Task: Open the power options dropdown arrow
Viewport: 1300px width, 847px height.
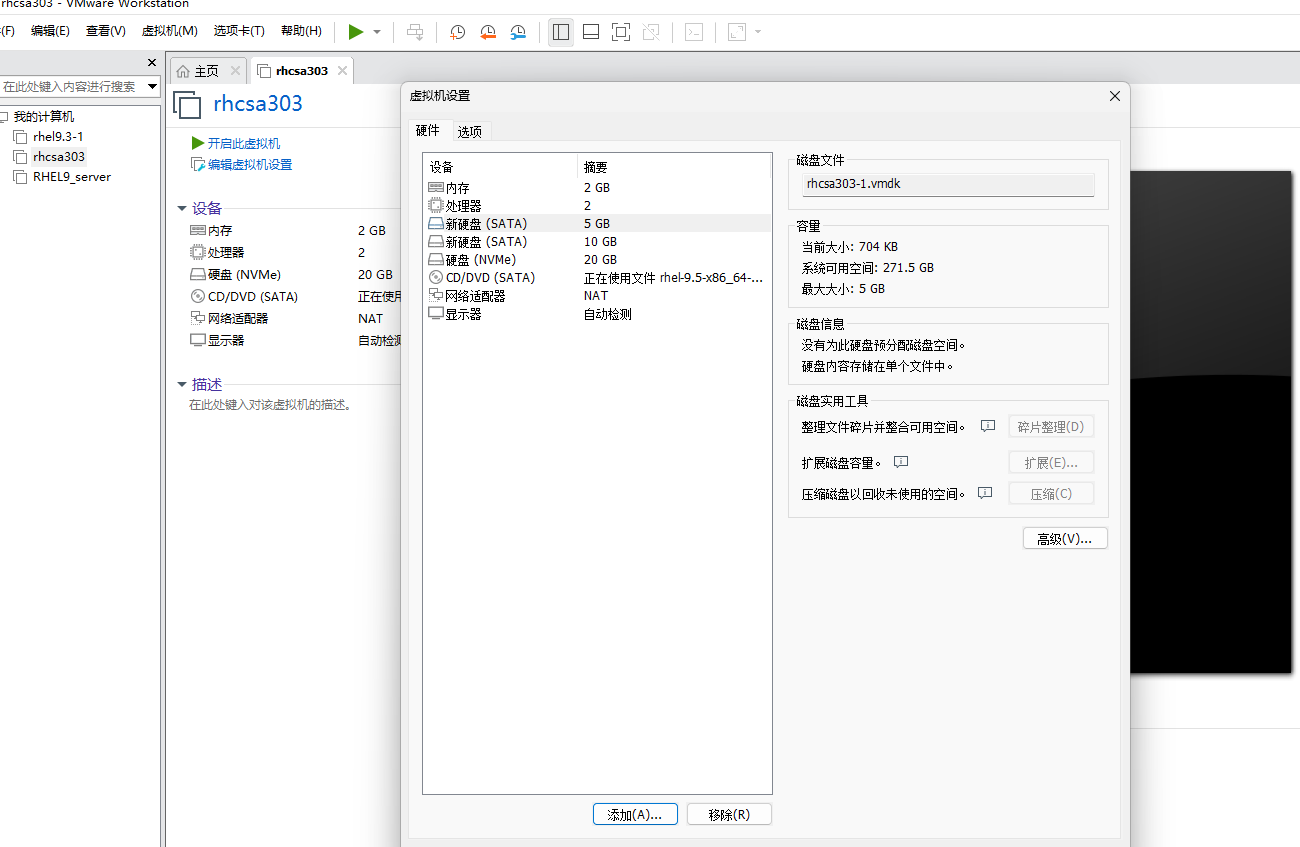Action: coord(377,32)
